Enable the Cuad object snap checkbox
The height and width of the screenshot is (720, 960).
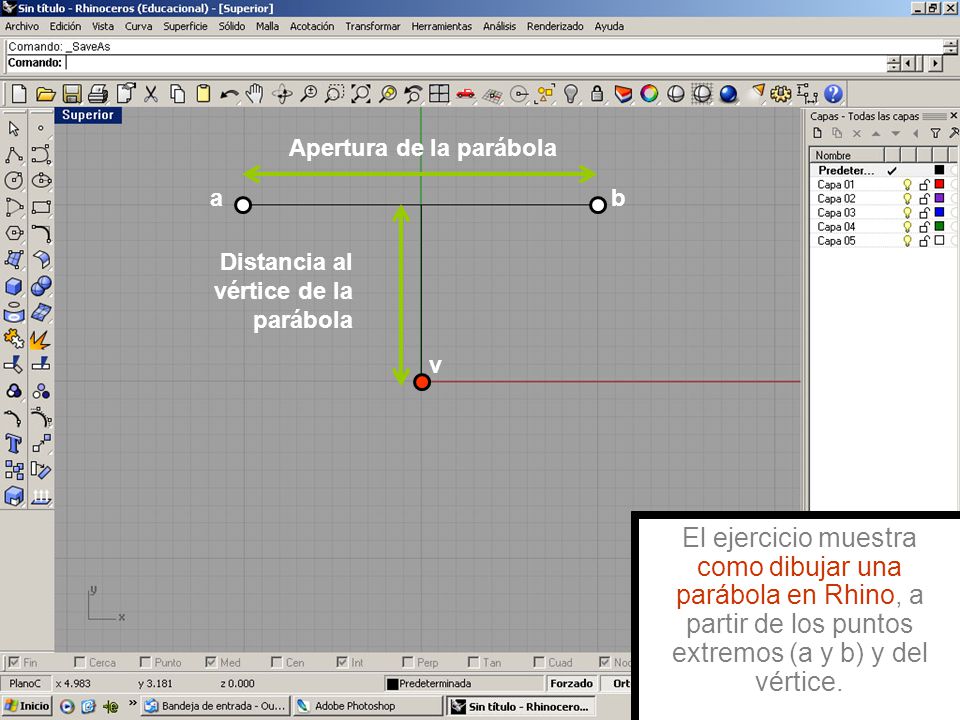coord(539,662)
